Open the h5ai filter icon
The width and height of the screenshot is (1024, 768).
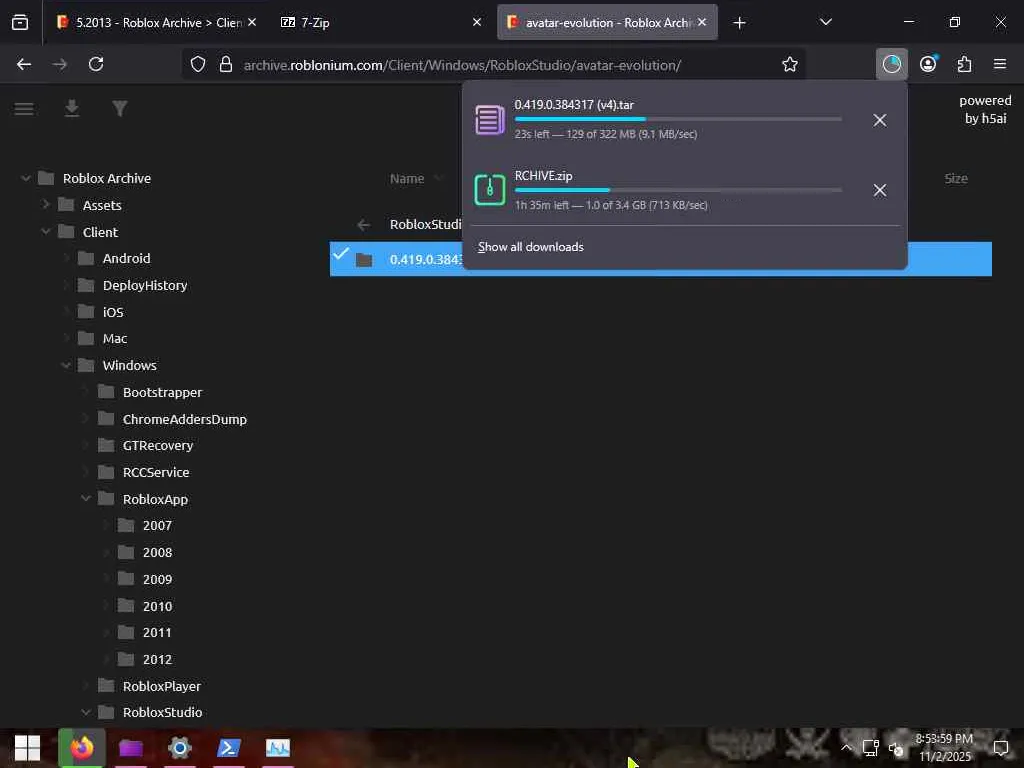(120, 108)
